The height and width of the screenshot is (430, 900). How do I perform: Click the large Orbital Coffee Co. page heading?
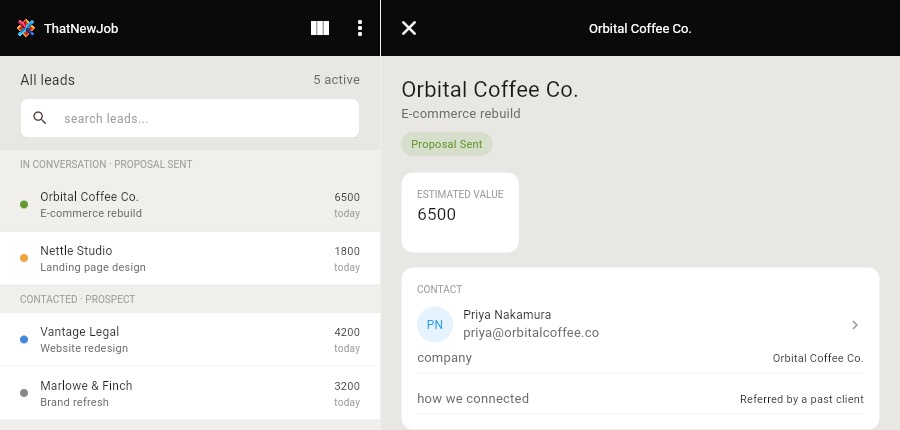pyautogui.click(x=490, y=90)
